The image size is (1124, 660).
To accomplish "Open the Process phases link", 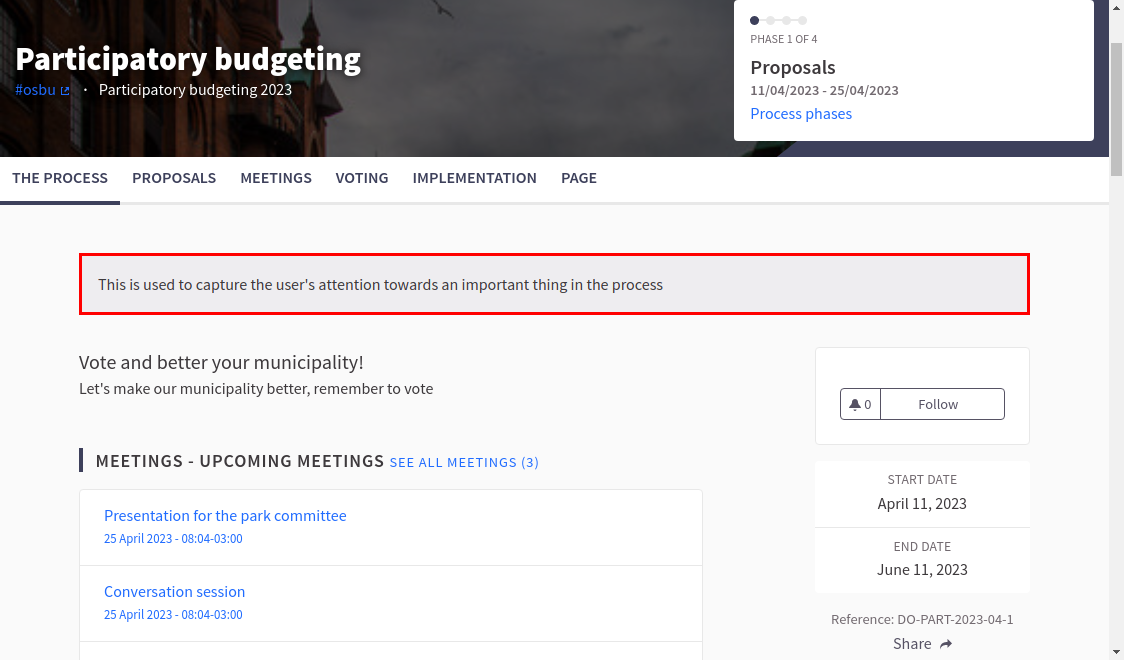I will pos(801,114).
